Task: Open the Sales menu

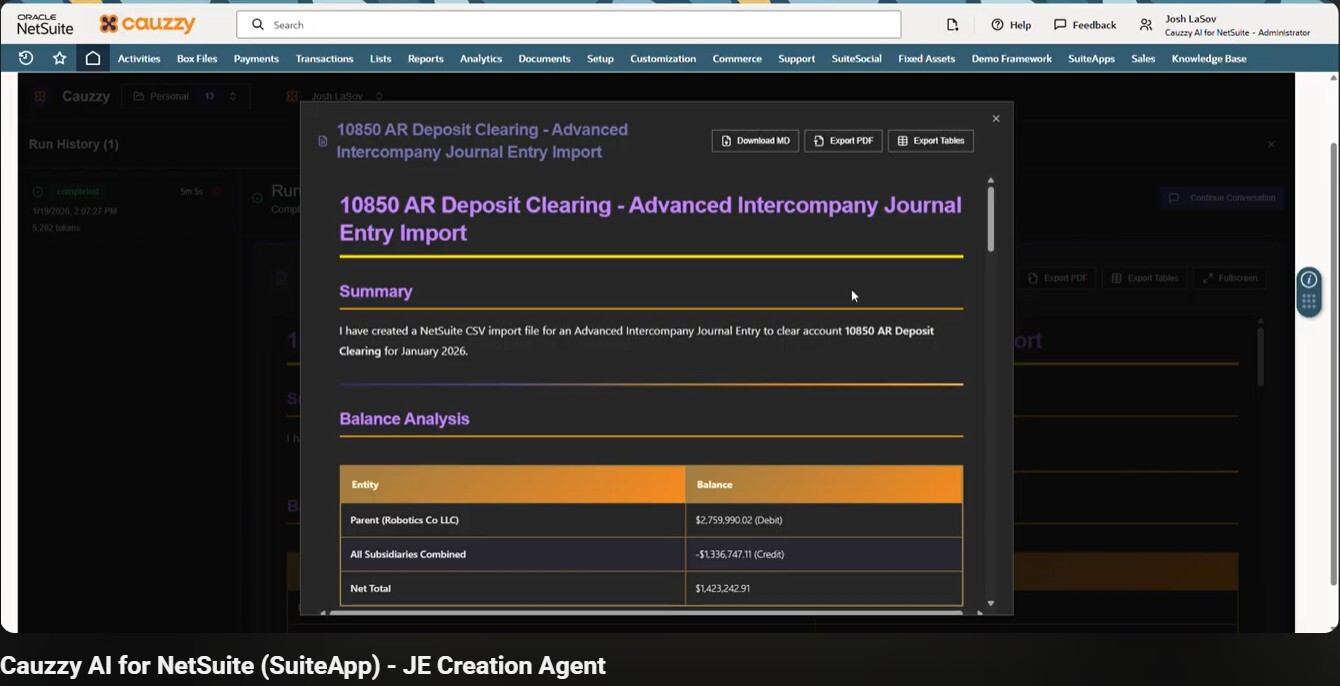Action: pos(1143,59)
